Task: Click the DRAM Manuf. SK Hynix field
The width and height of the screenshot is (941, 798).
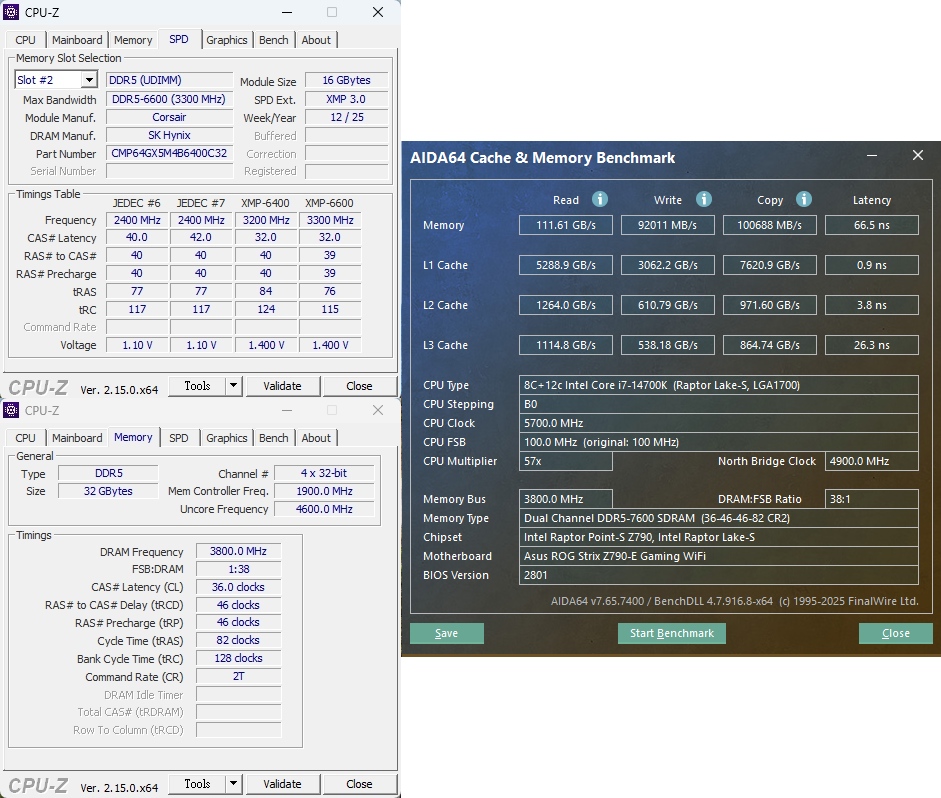Action: [x=169, y=135]
